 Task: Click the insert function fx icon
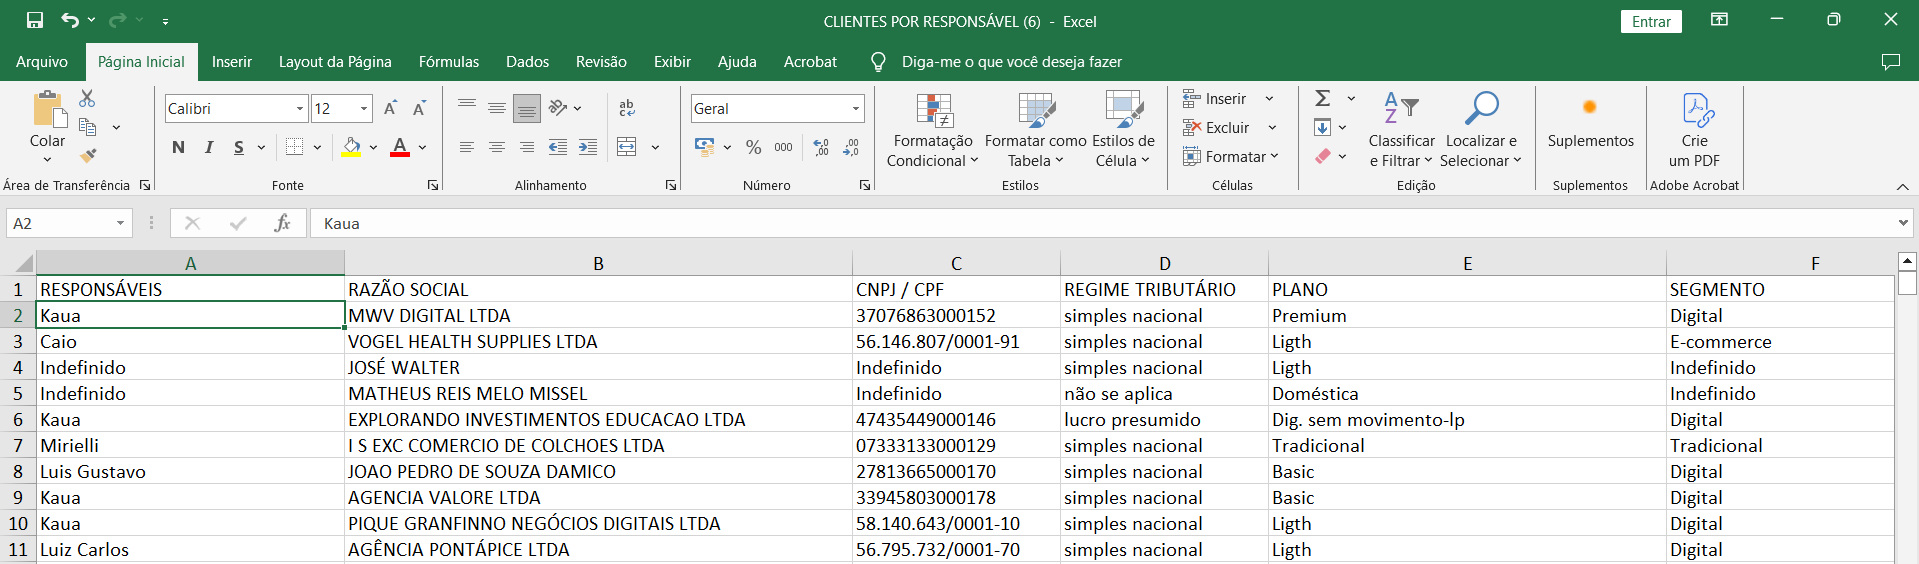click(x=282, y=223)
